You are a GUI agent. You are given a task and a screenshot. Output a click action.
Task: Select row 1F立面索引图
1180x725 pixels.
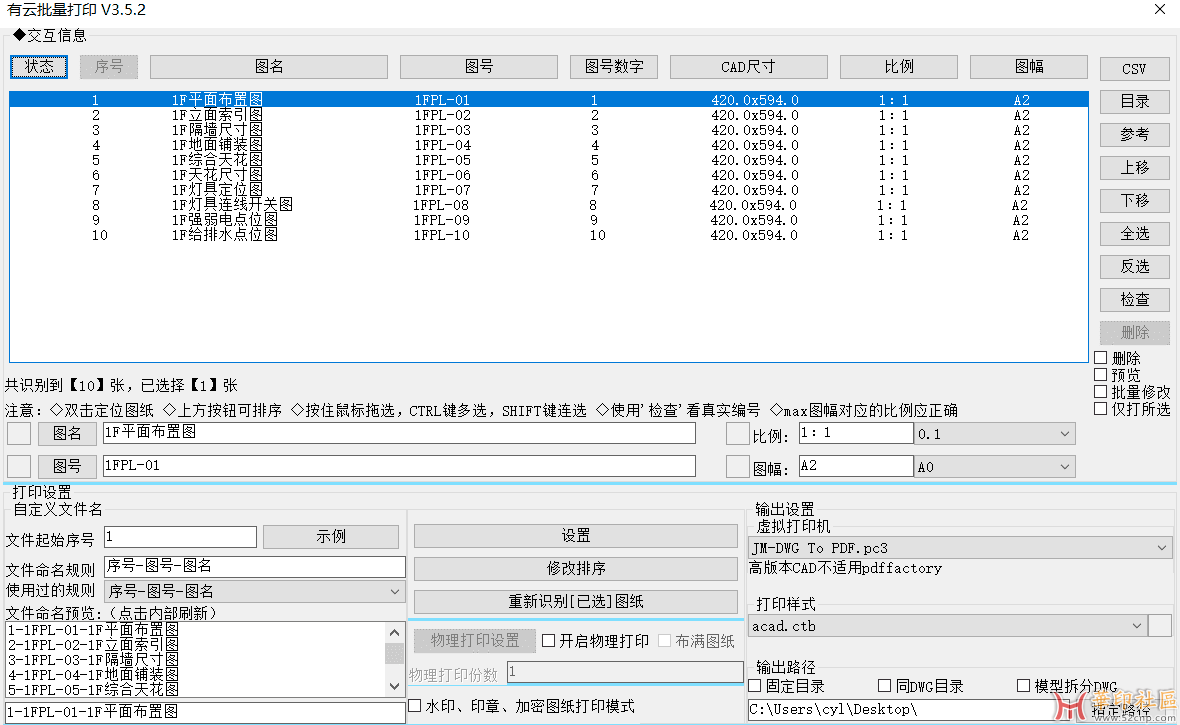click(x=549, y=115)
